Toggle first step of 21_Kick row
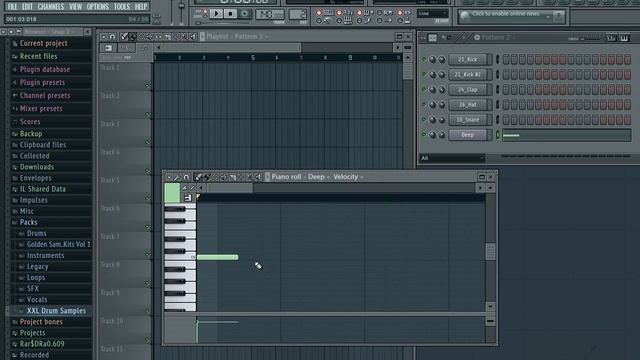This screenshot has height=360, width=640. [x=506, y=60]
